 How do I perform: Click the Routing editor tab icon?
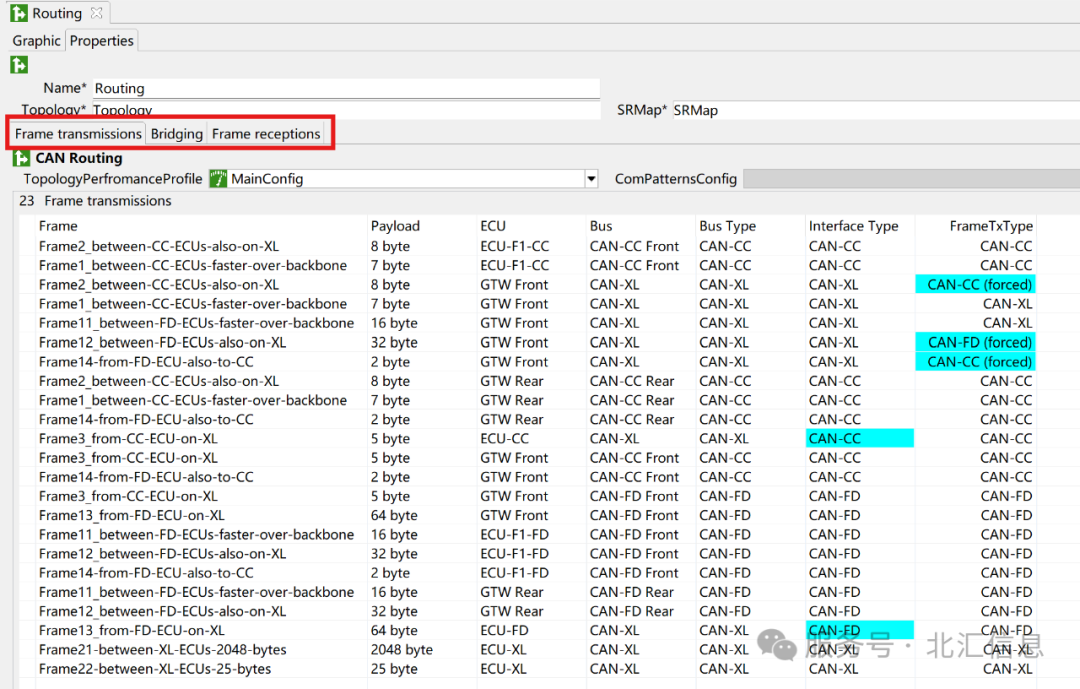click(19, 13)
